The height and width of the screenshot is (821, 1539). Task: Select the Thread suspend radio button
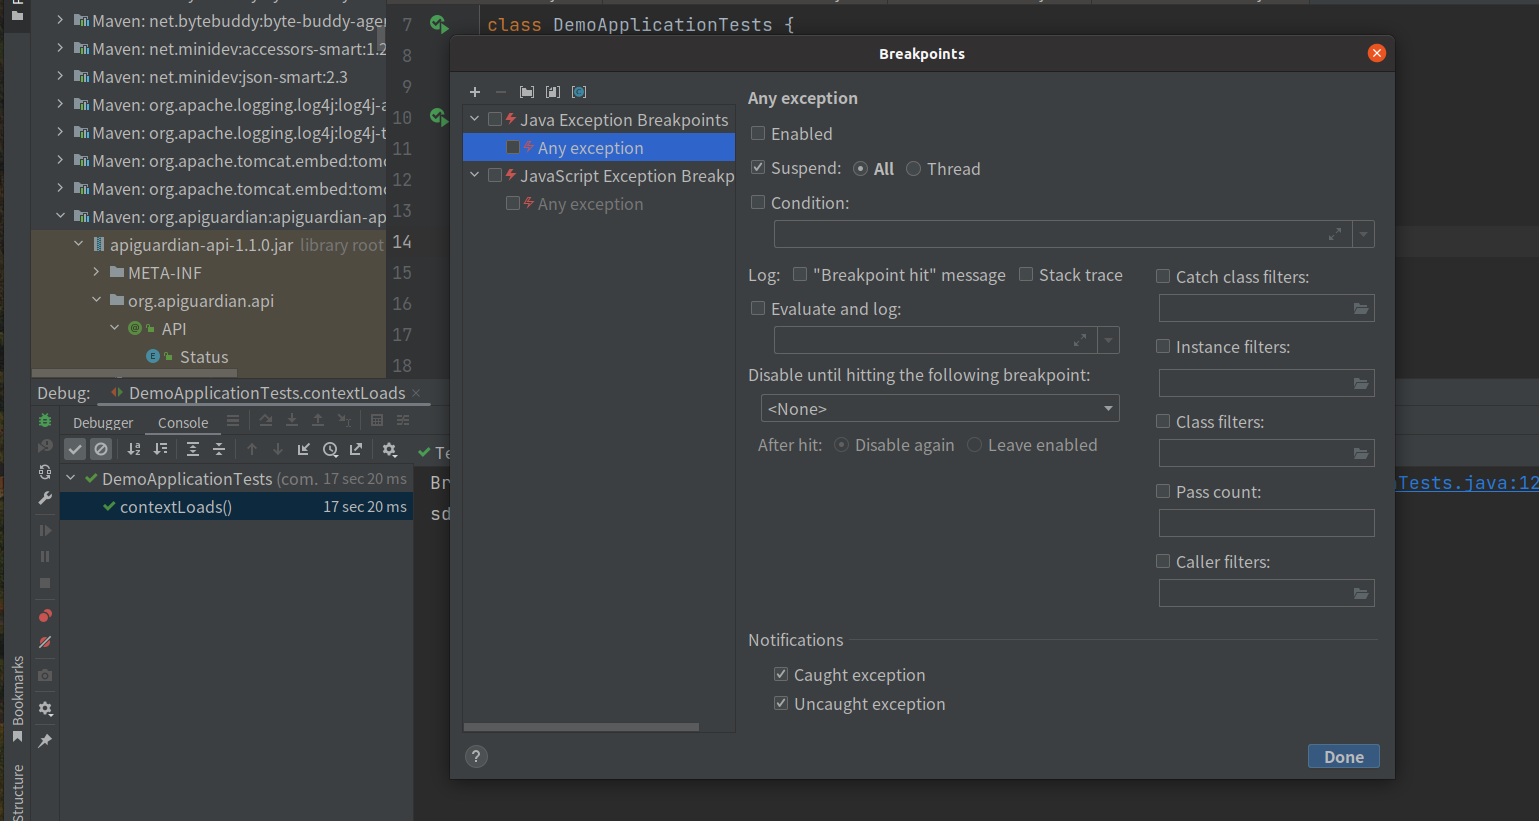(913, 169)
